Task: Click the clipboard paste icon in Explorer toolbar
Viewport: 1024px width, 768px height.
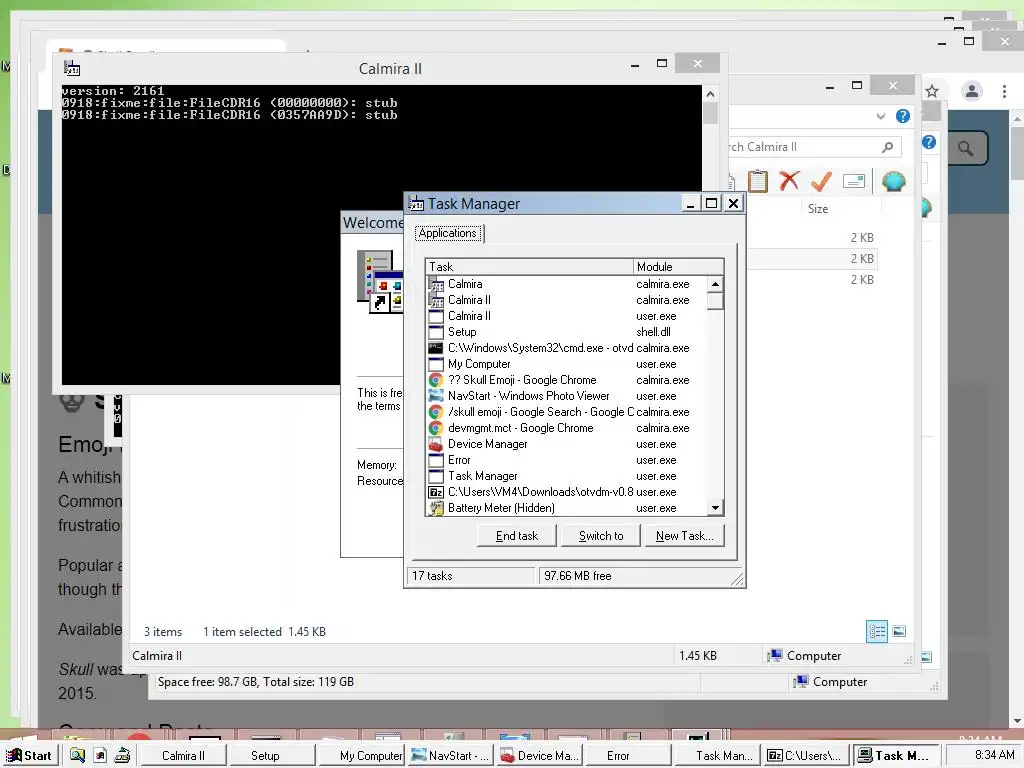Action: [758, 181]
